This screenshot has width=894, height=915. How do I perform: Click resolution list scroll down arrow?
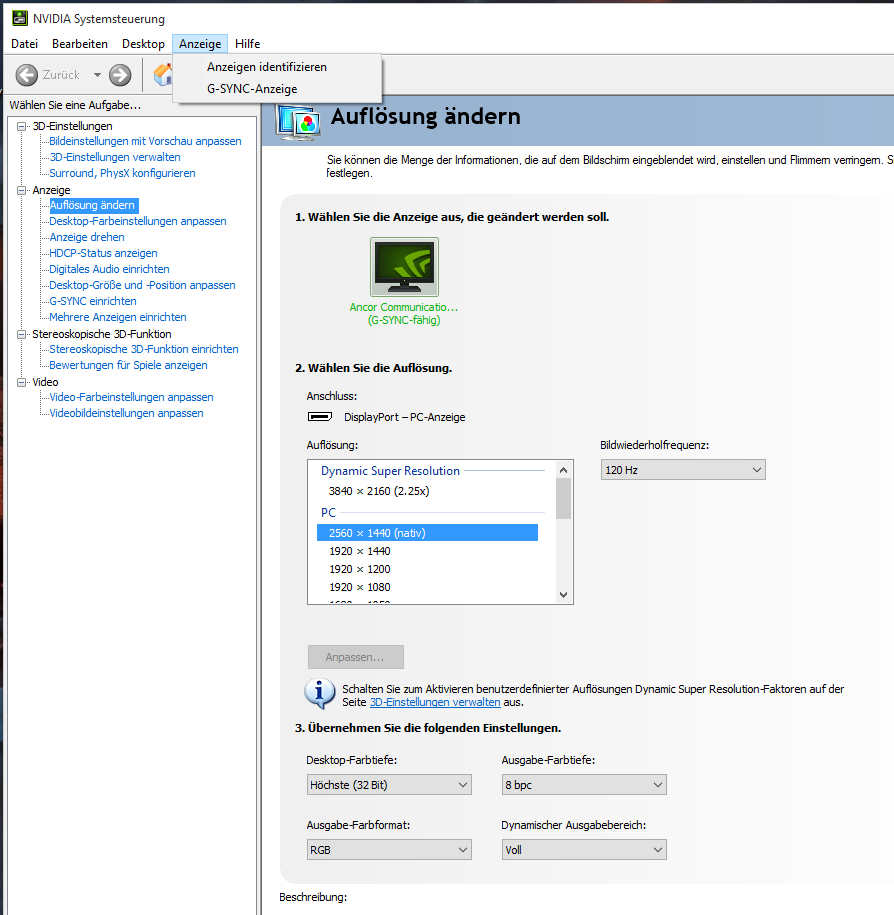tap(564, 595)
